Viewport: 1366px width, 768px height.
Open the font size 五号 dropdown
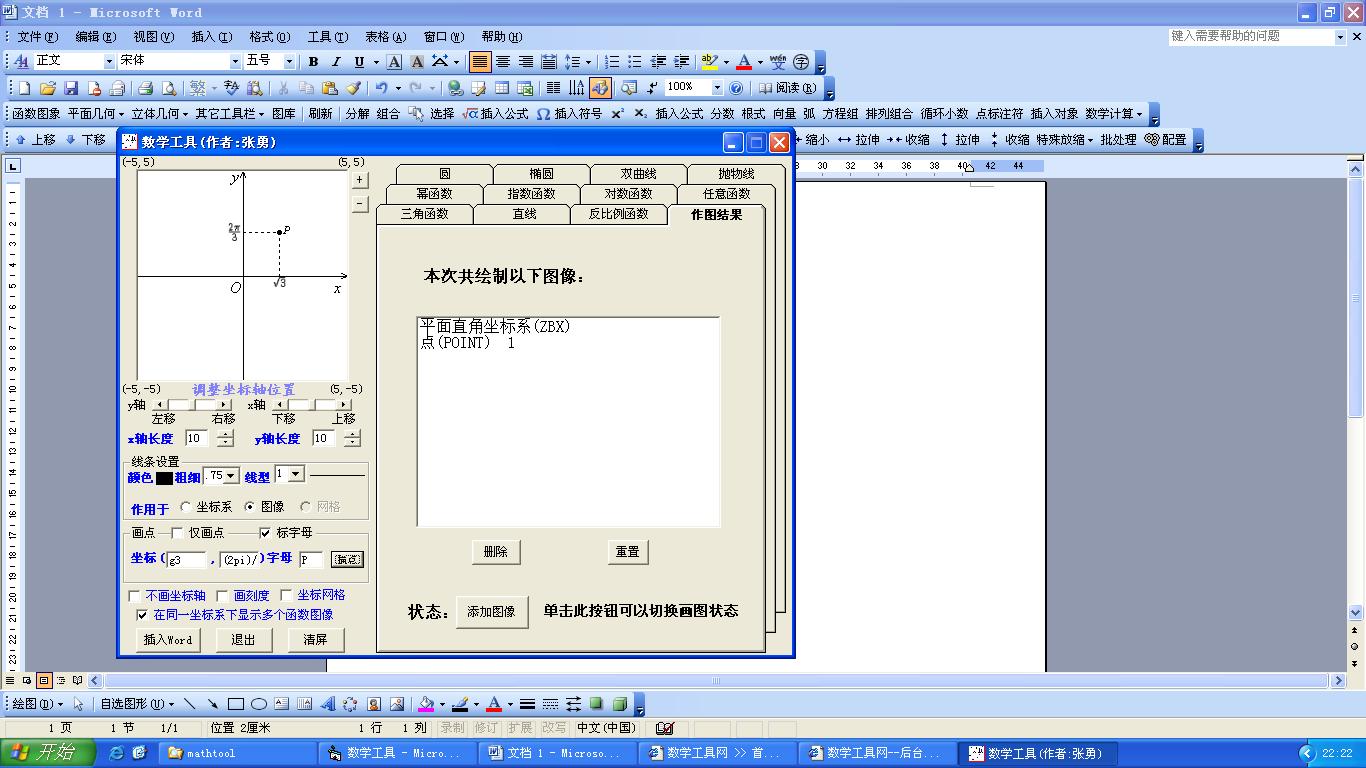pos(289,62)
